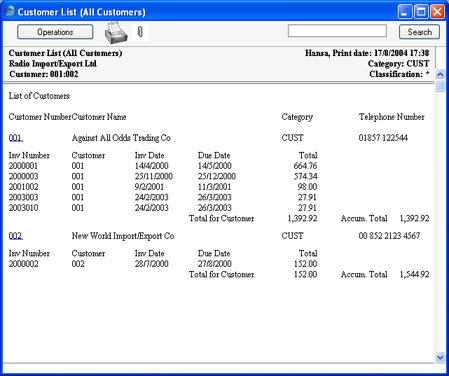Open customer number 002 link
The height and width of the screenshot is (376, 449).
(16, 236)
